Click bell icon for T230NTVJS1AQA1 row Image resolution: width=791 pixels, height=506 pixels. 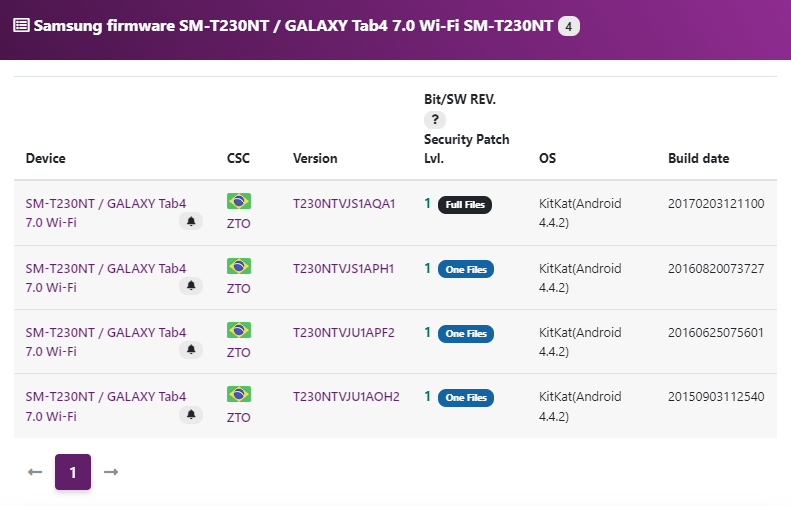point(191,221)
